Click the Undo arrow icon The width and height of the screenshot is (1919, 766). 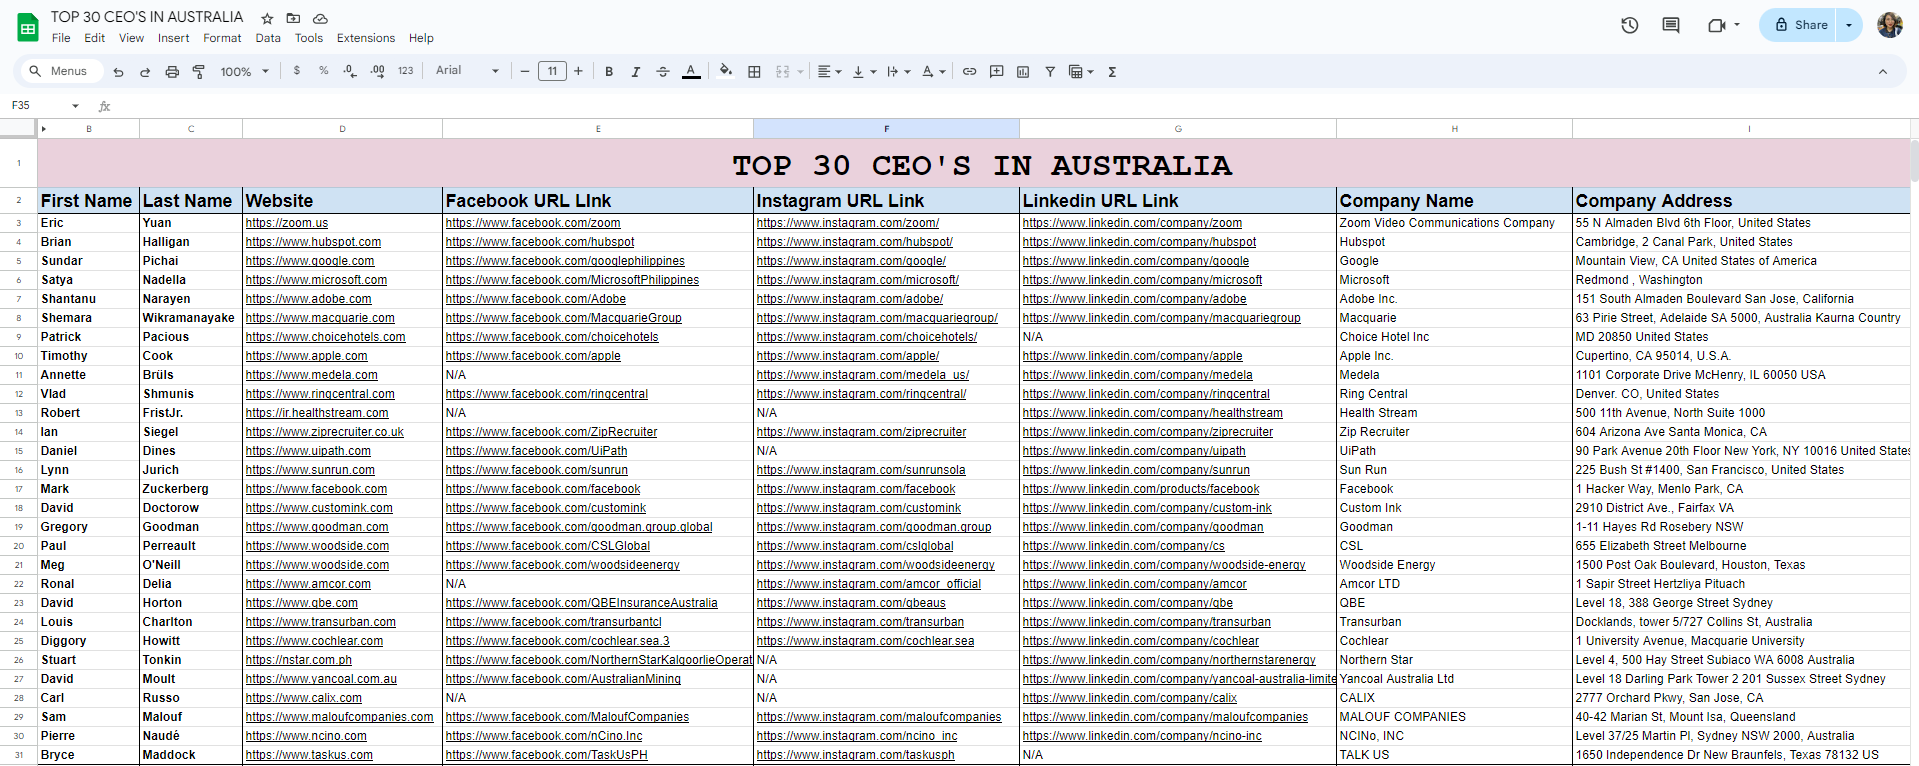118,72
